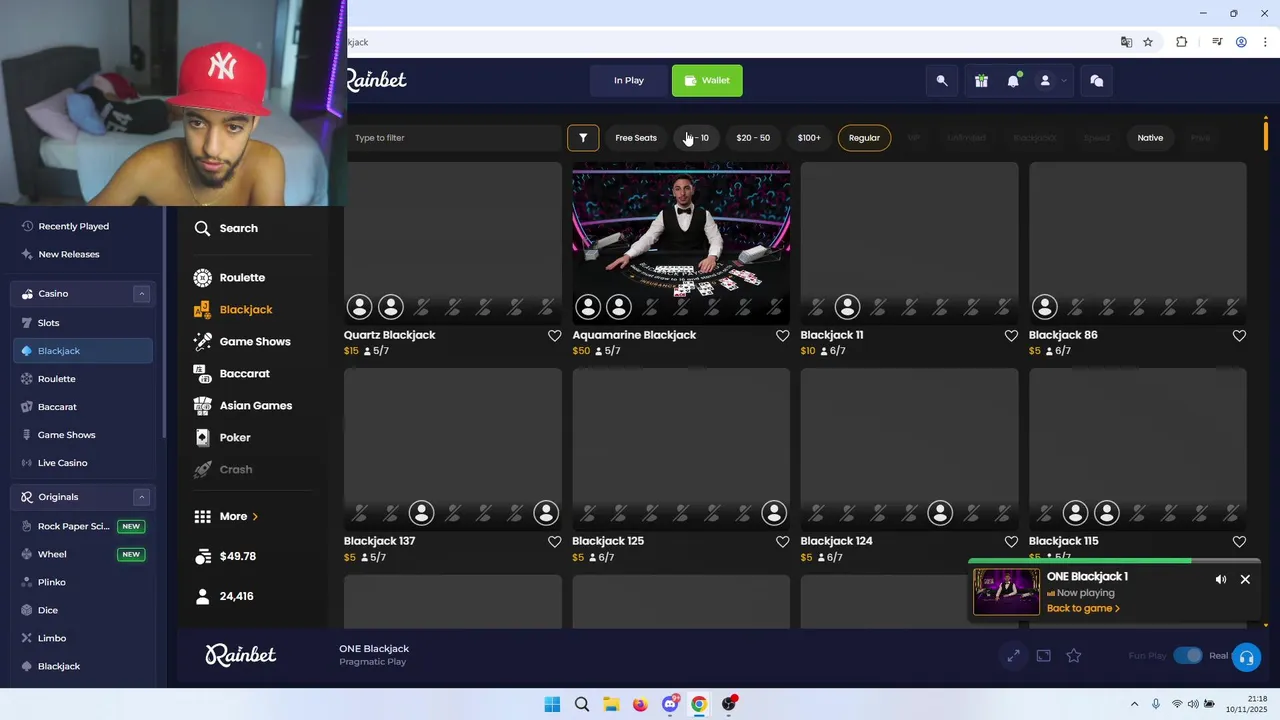This screenshot has width=1280, height=720.
Task: Toggle the Regular filter chip
Action: (x=864, y=138)
